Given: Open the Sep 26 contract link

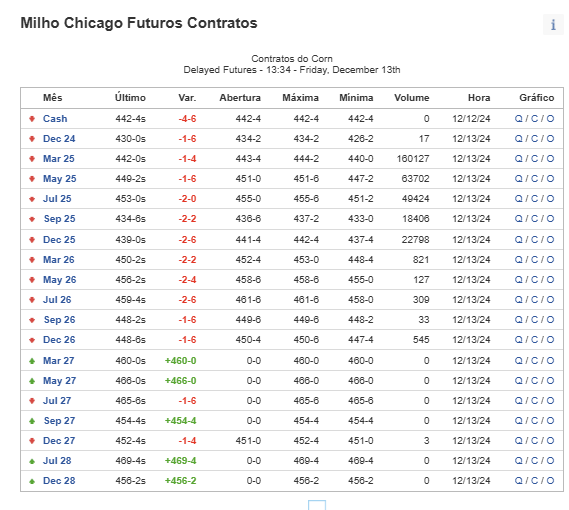Looking at the screenshot, I should pyautogui.click(x=60, y=319).
